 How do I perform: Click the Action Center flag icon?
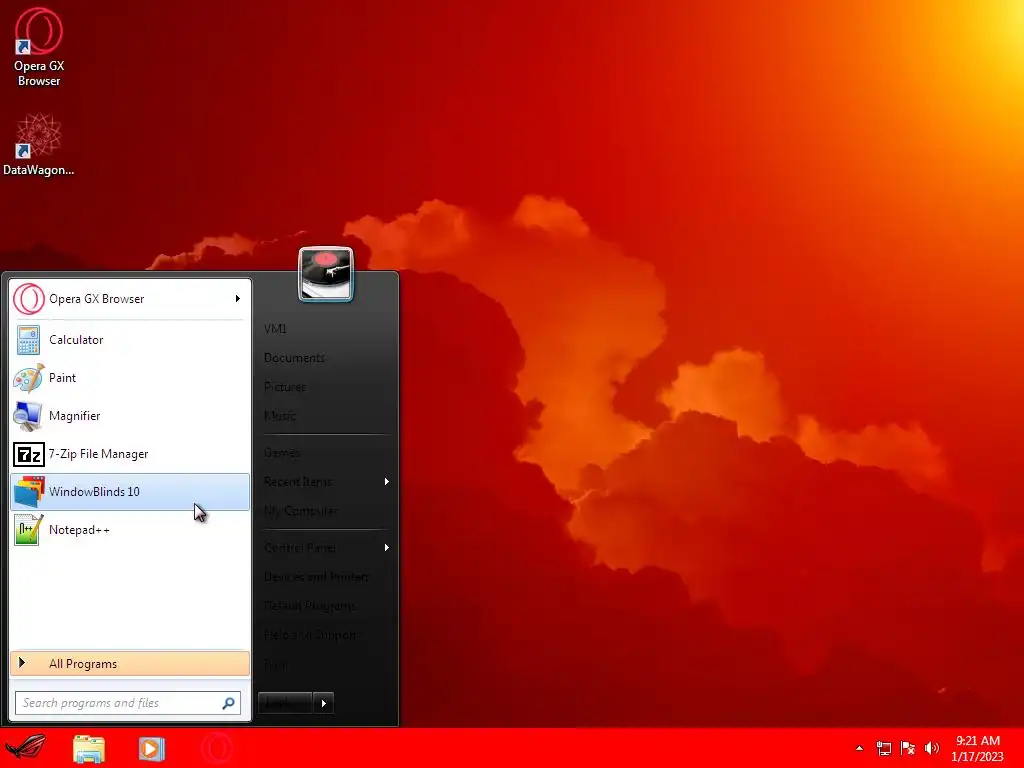coord(908,748)
